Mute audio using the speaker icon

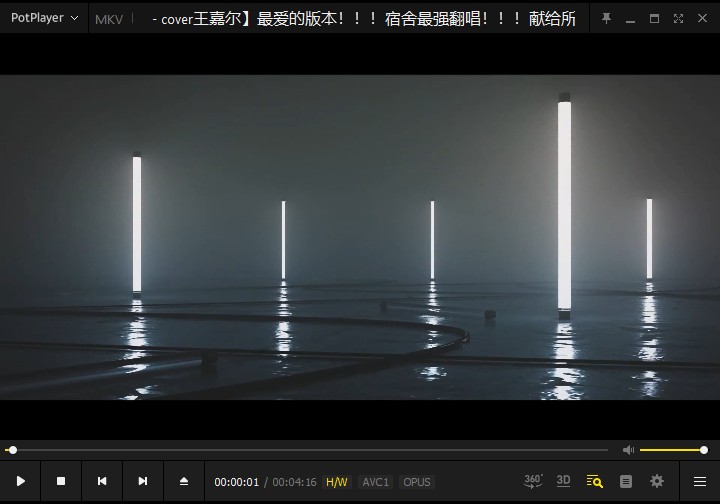628,450
